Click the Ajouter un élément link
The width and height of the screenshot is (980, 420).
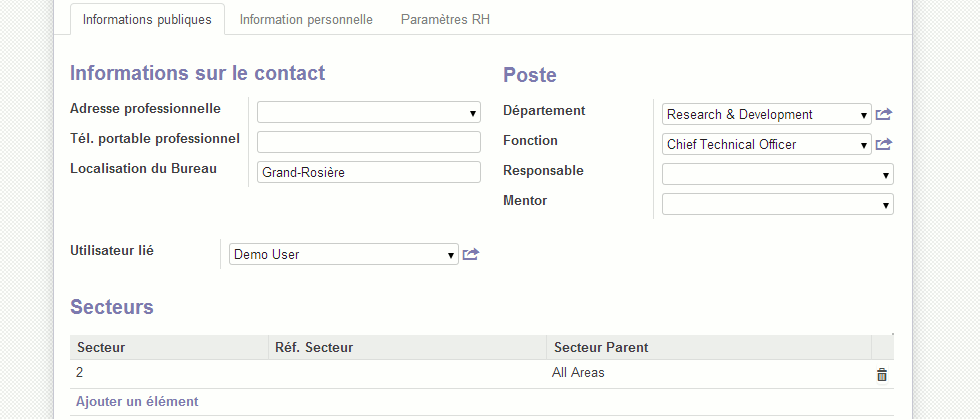click(x=138, y=401)
